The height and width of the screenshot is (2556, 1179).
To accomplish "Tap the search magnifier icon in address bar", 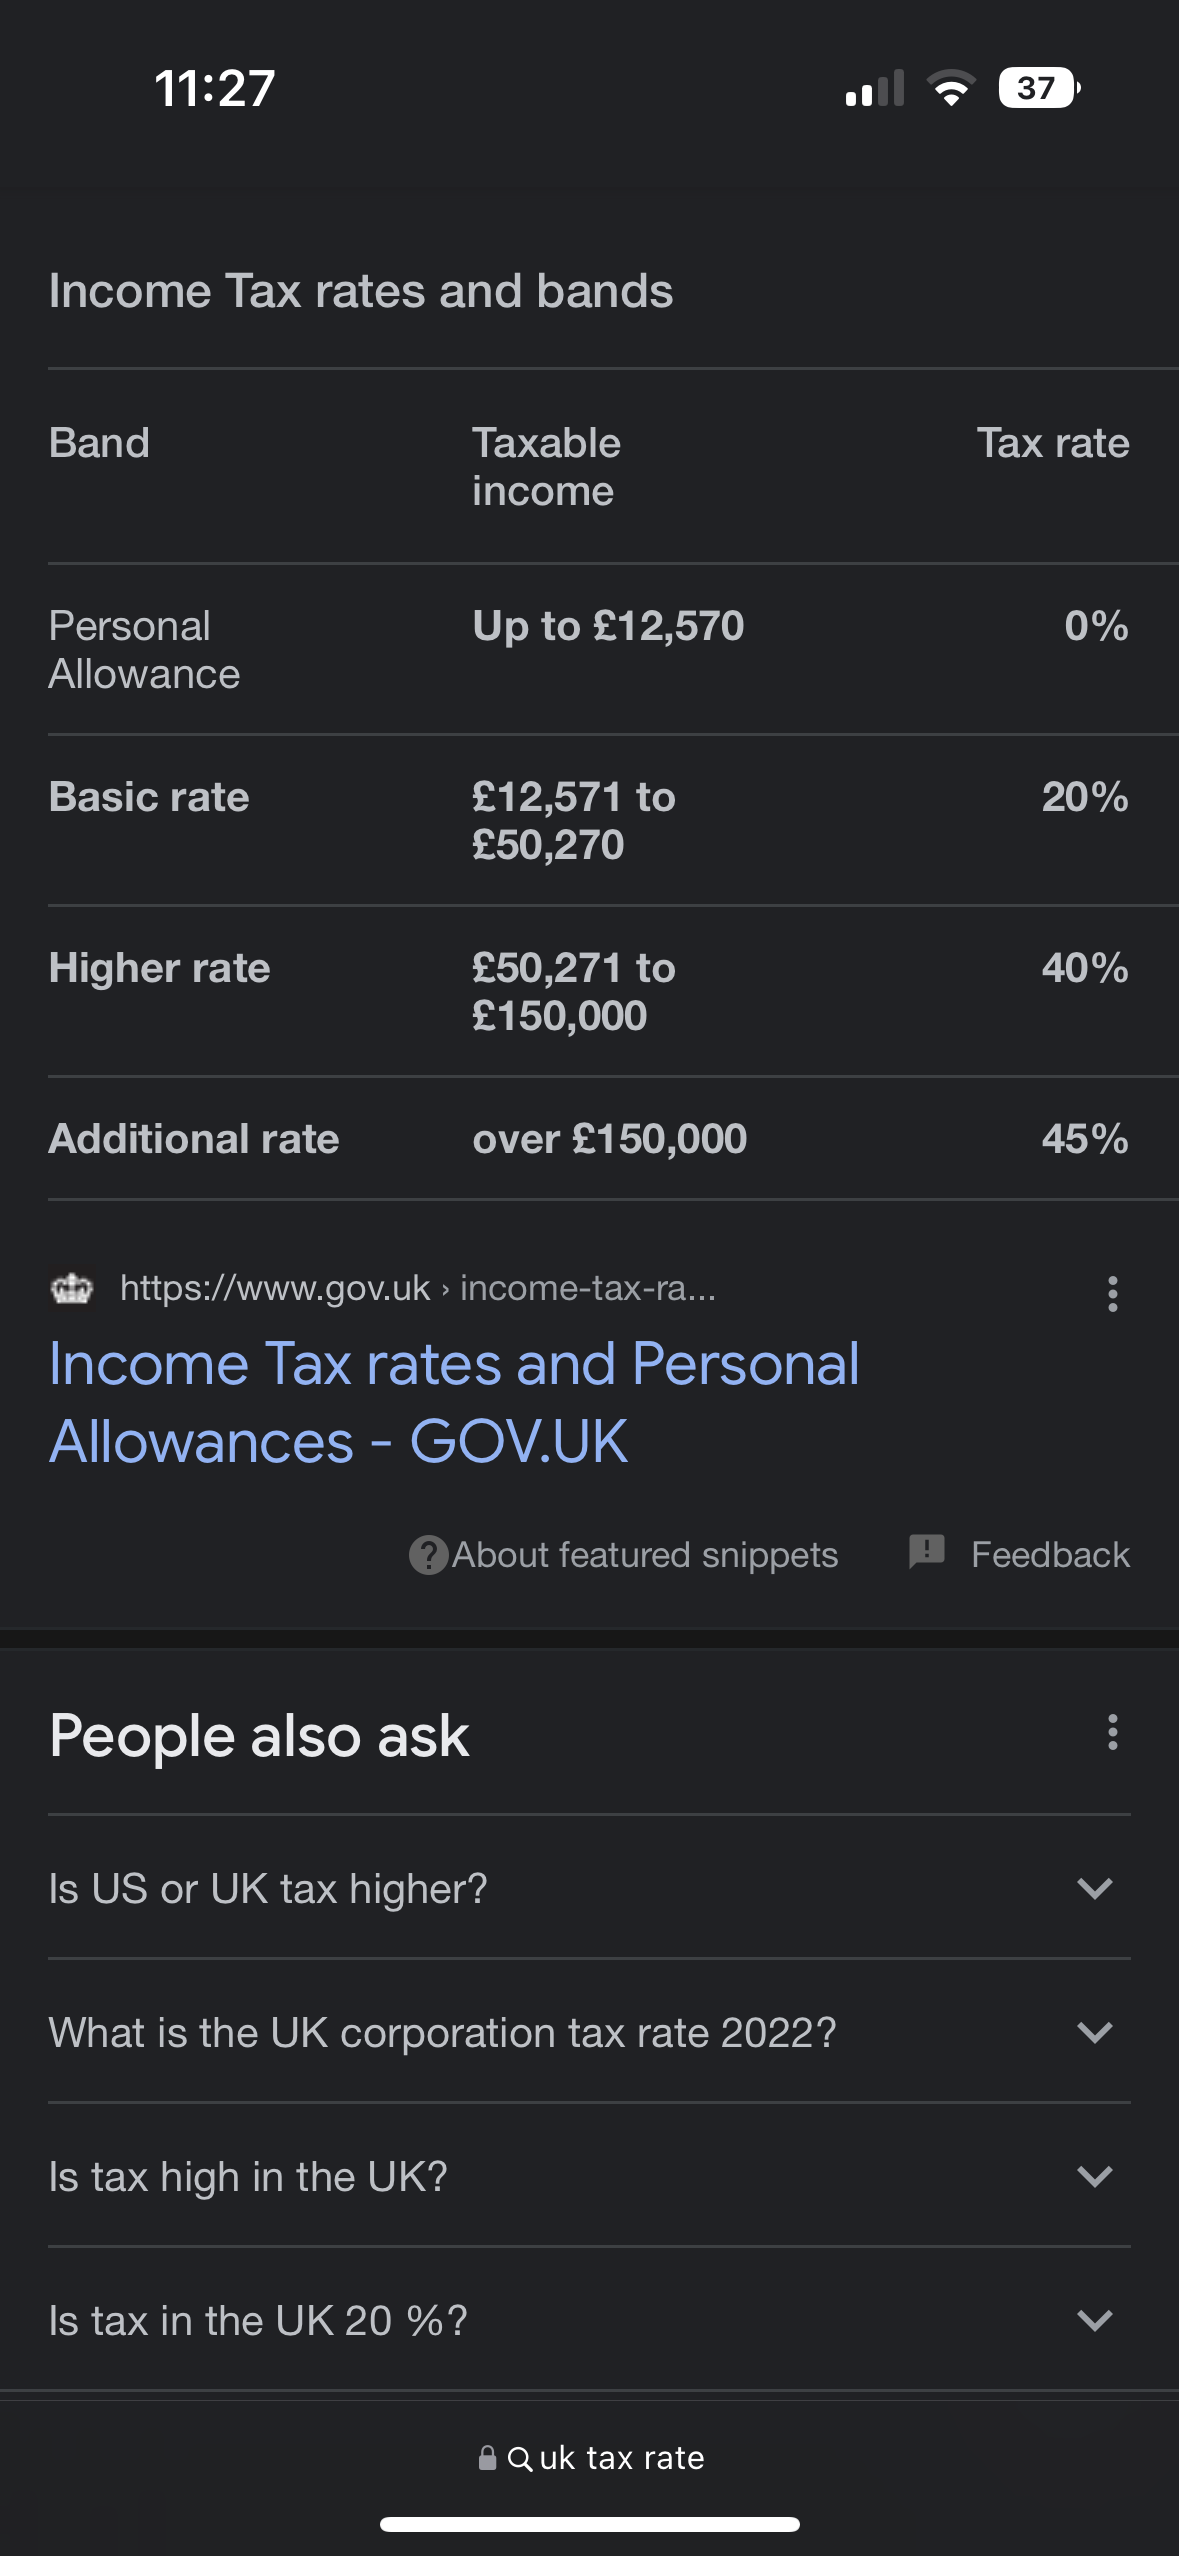I will tap(520, 2458).
